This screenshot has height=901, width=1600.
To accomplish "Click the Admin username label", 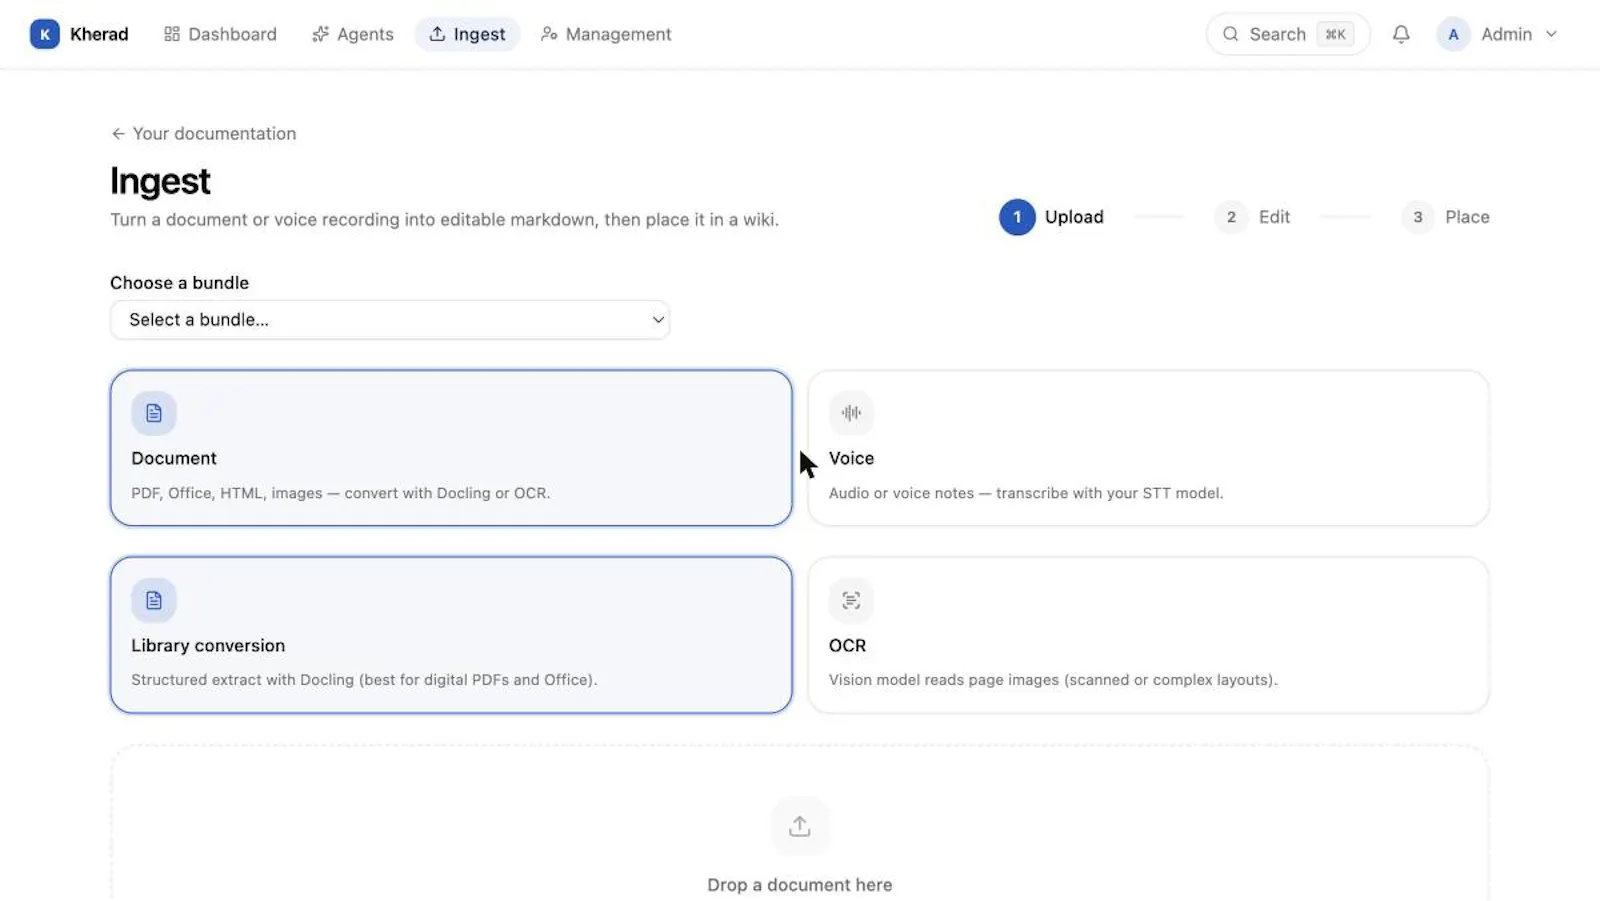I will 1506,34.
